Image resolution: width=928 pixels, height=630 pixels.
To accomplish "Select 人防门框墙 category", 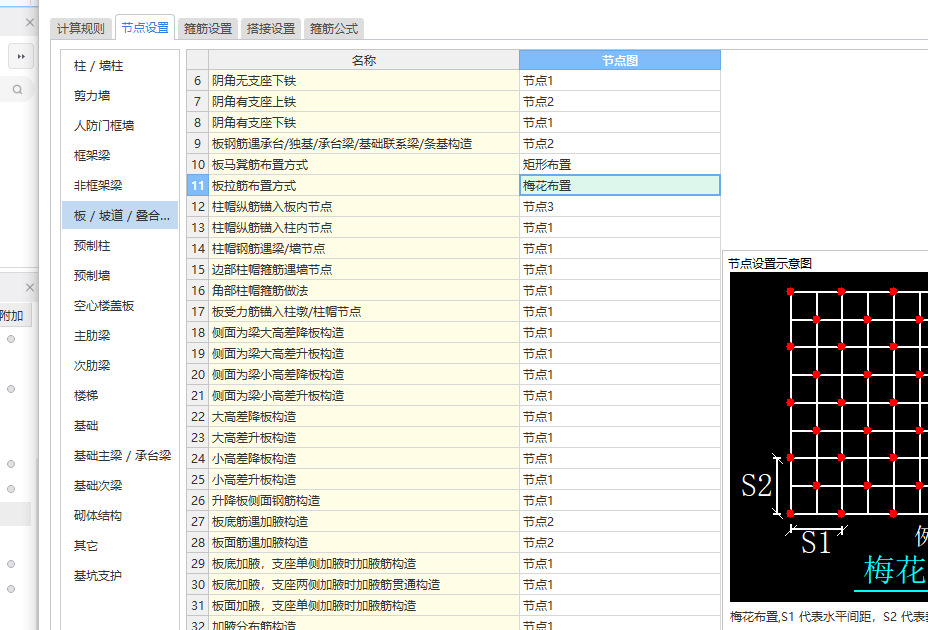I will pos(120,126).
